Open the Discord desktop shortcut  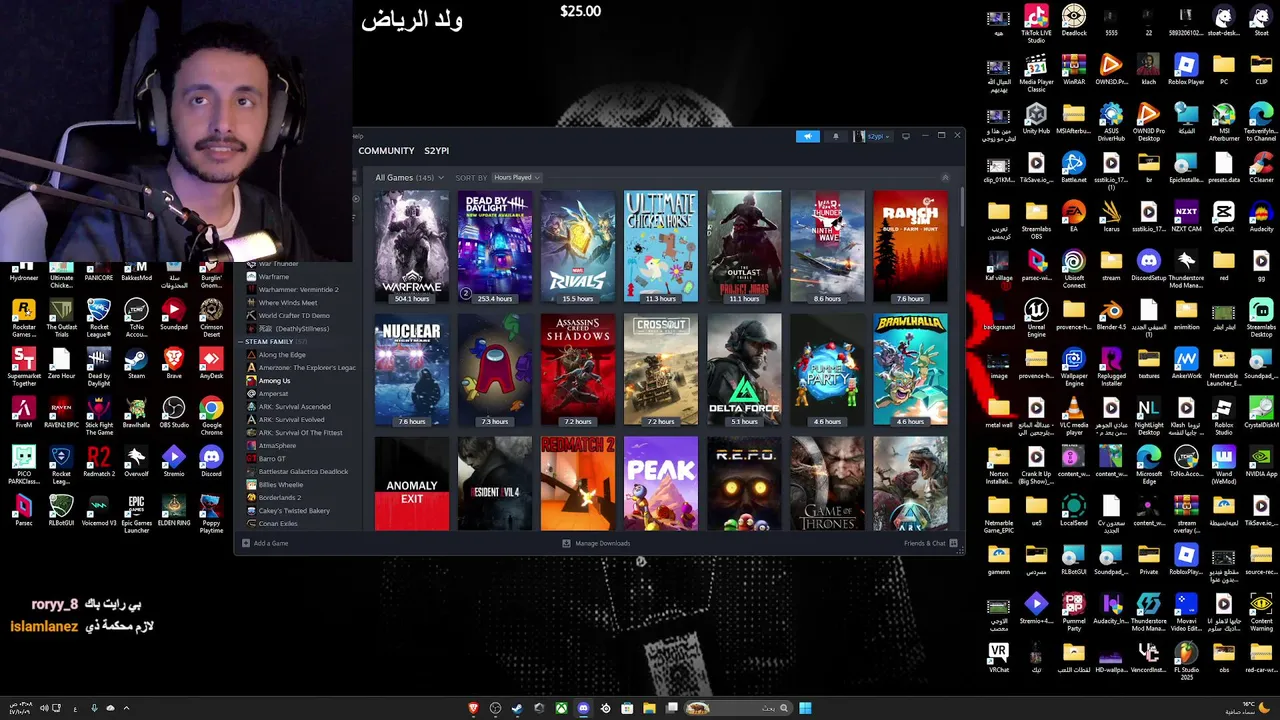coord(211,461)
